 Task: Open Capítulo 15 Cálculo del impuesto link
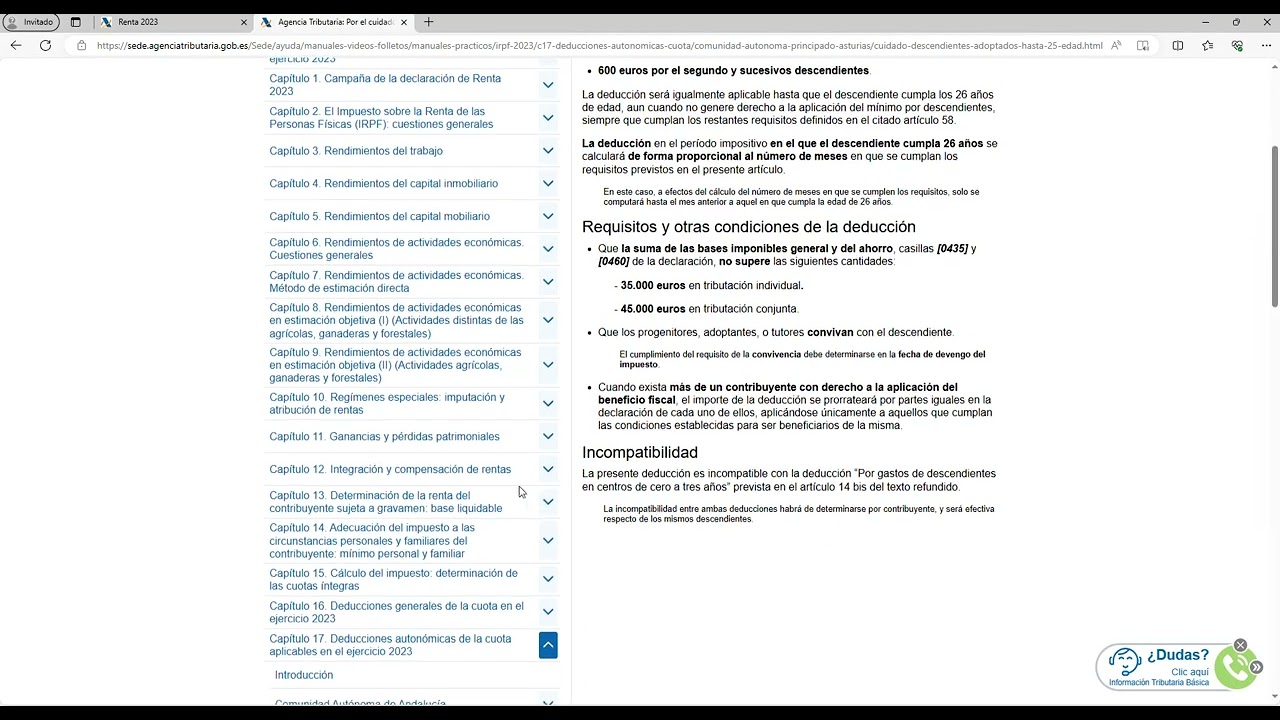point(393,579)
